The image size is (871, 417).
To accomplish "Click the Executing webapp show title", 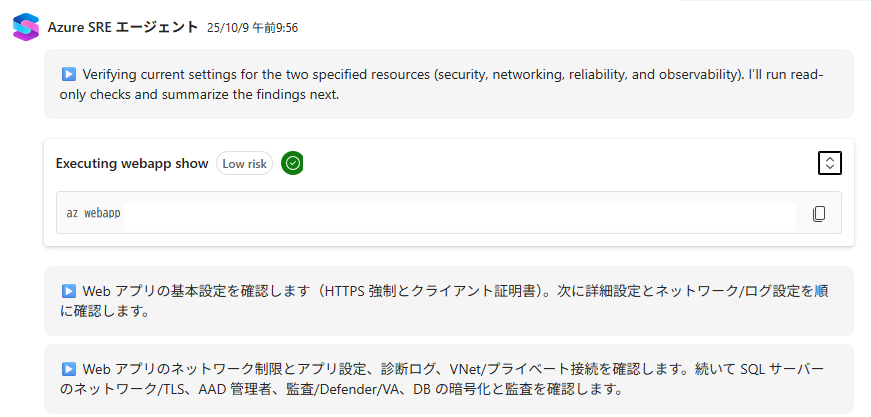I will click(132, 163).
